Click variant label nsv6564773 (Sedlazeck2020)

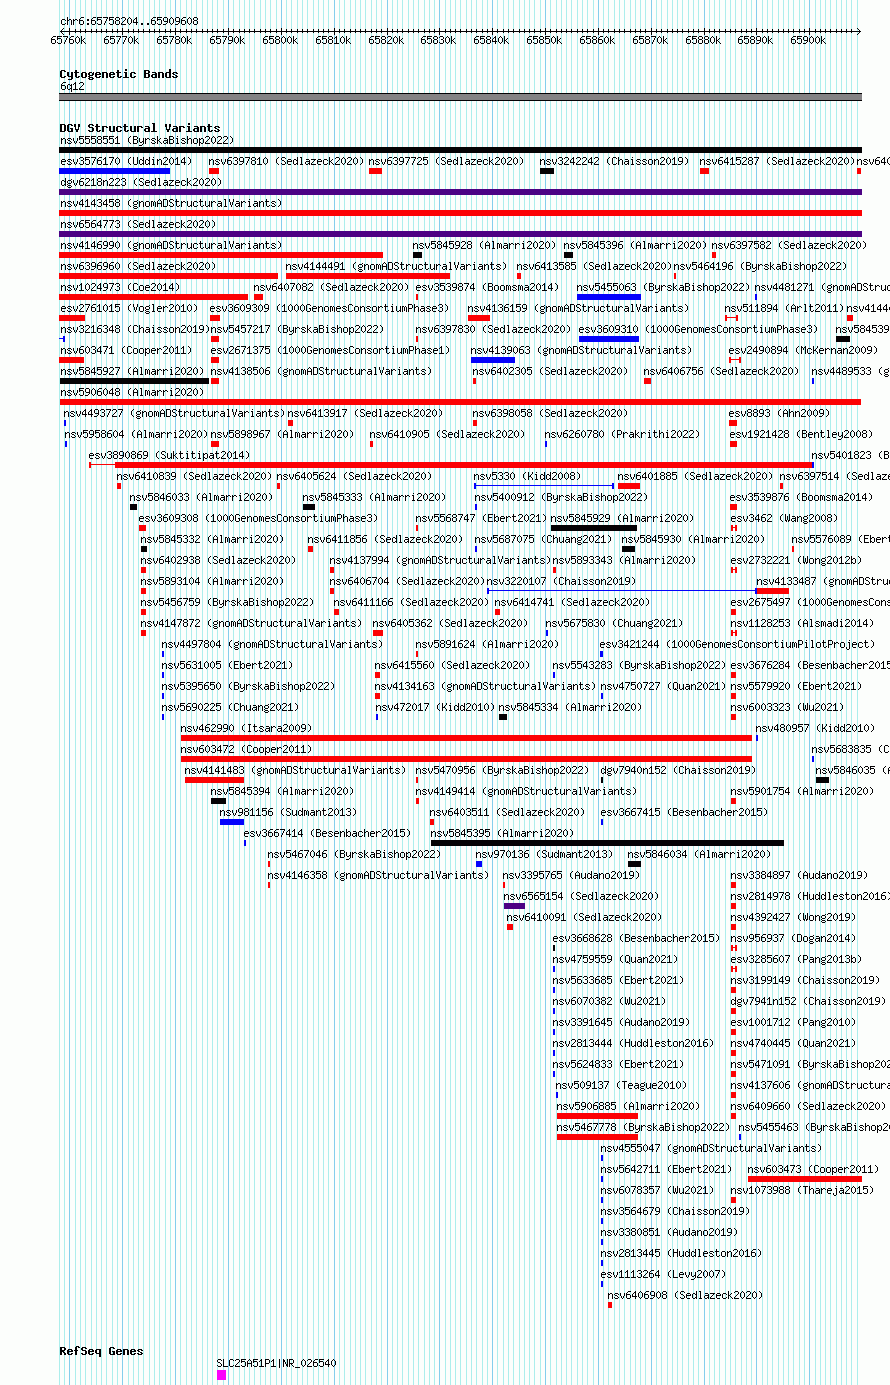click(x=137, y=224)
